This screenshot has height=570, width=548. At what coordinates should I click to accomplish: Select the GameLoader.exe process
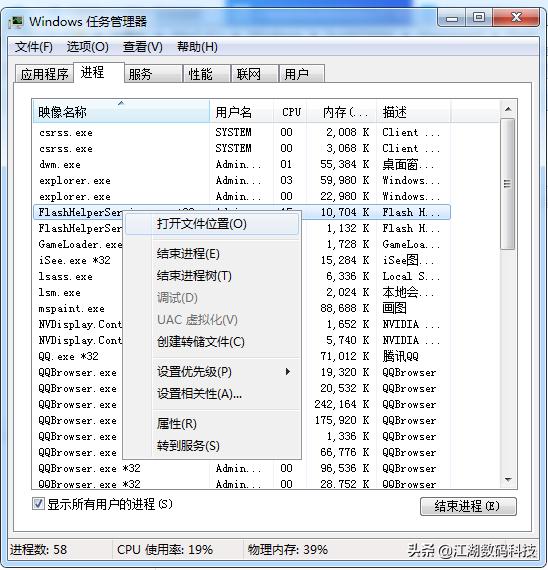point(80,245)
